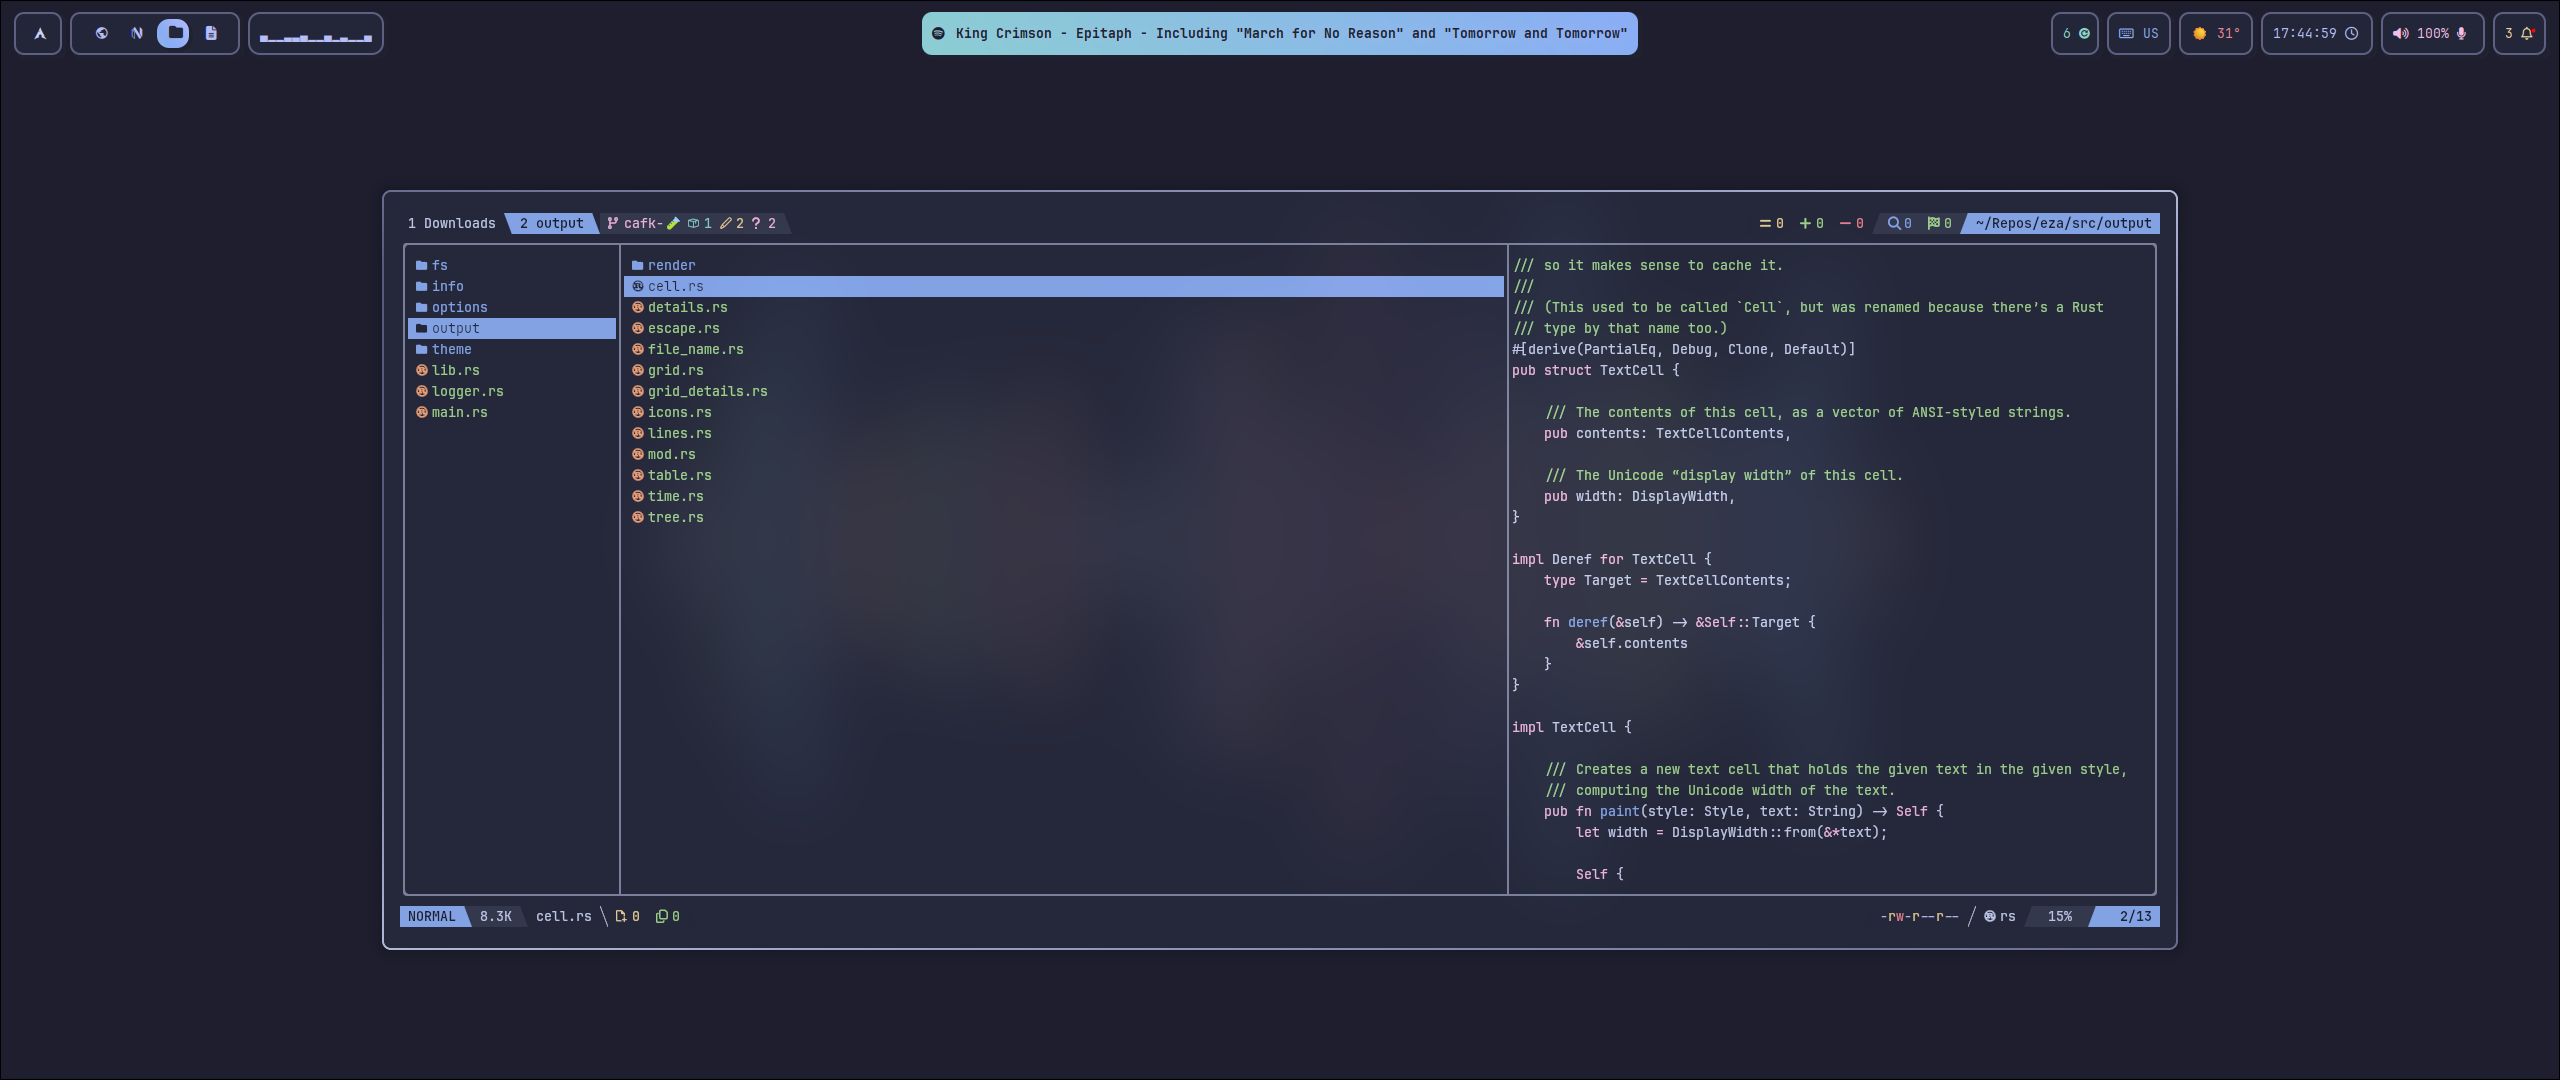
Task: Click the clock icon next to 17:44:59
Action: [x=2351, y=33]
